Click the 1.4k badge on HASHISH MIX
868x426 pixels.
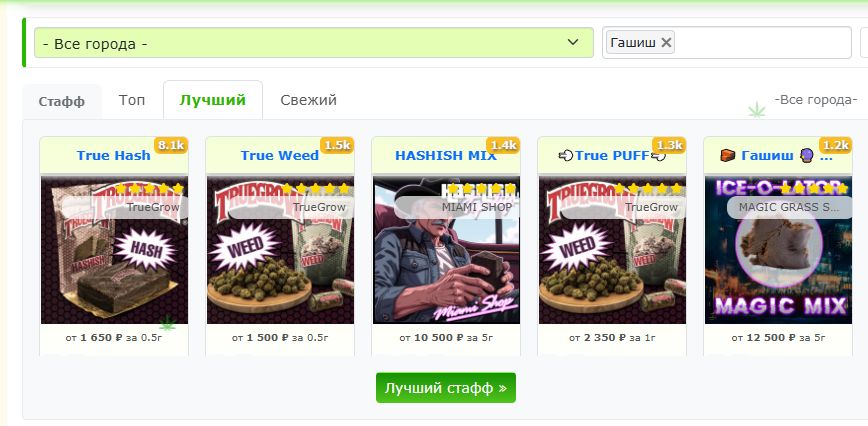pos(503,145)
